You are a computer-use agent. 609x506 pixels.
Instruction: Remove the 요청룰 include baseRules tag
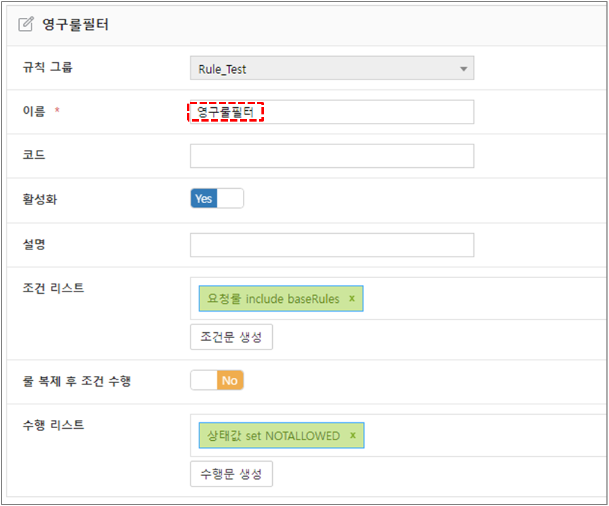(352, 298)
